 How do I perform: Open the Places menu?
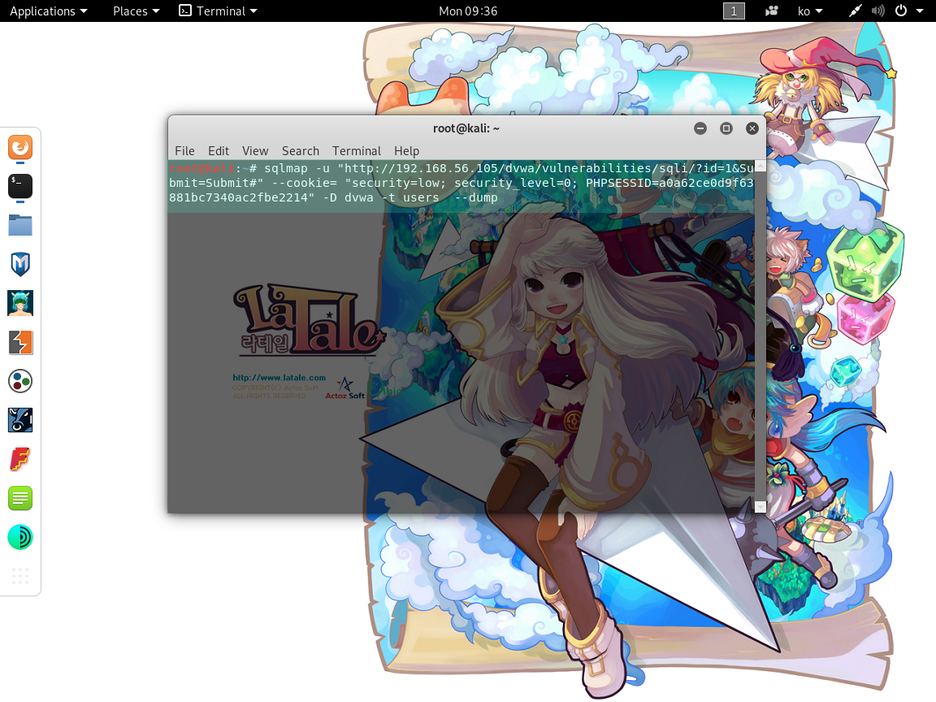tap(136, 11)
